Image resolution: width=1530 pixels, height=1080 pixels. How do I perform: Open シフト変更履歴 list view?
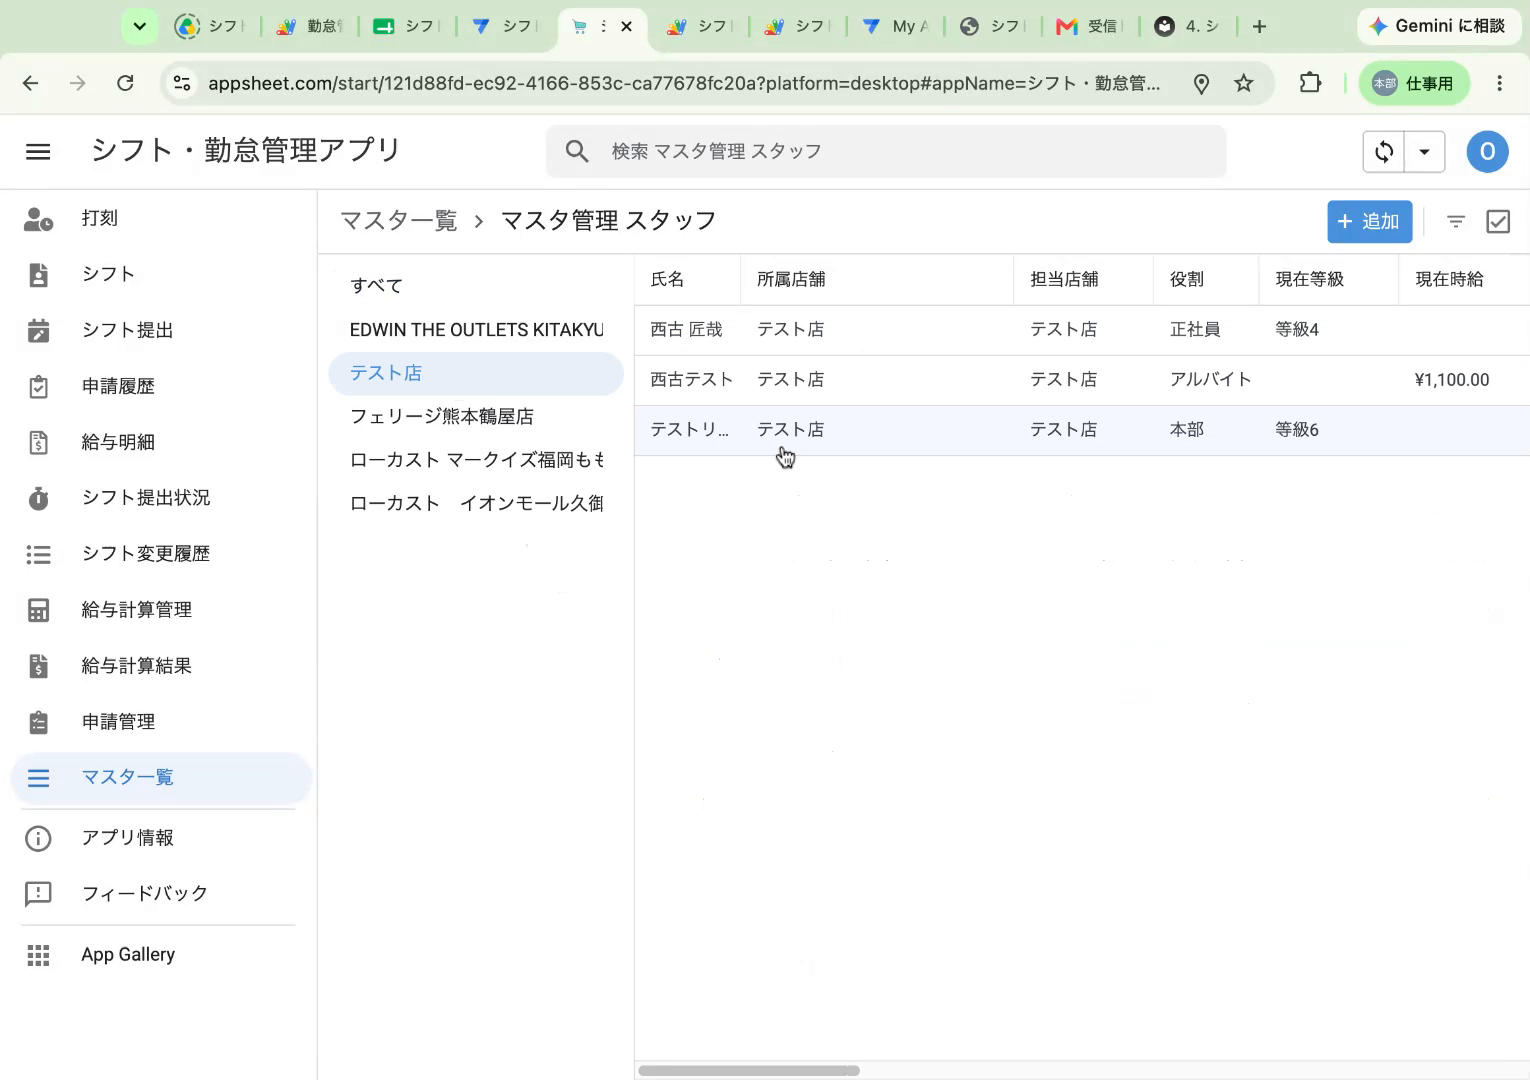(160, 554)
